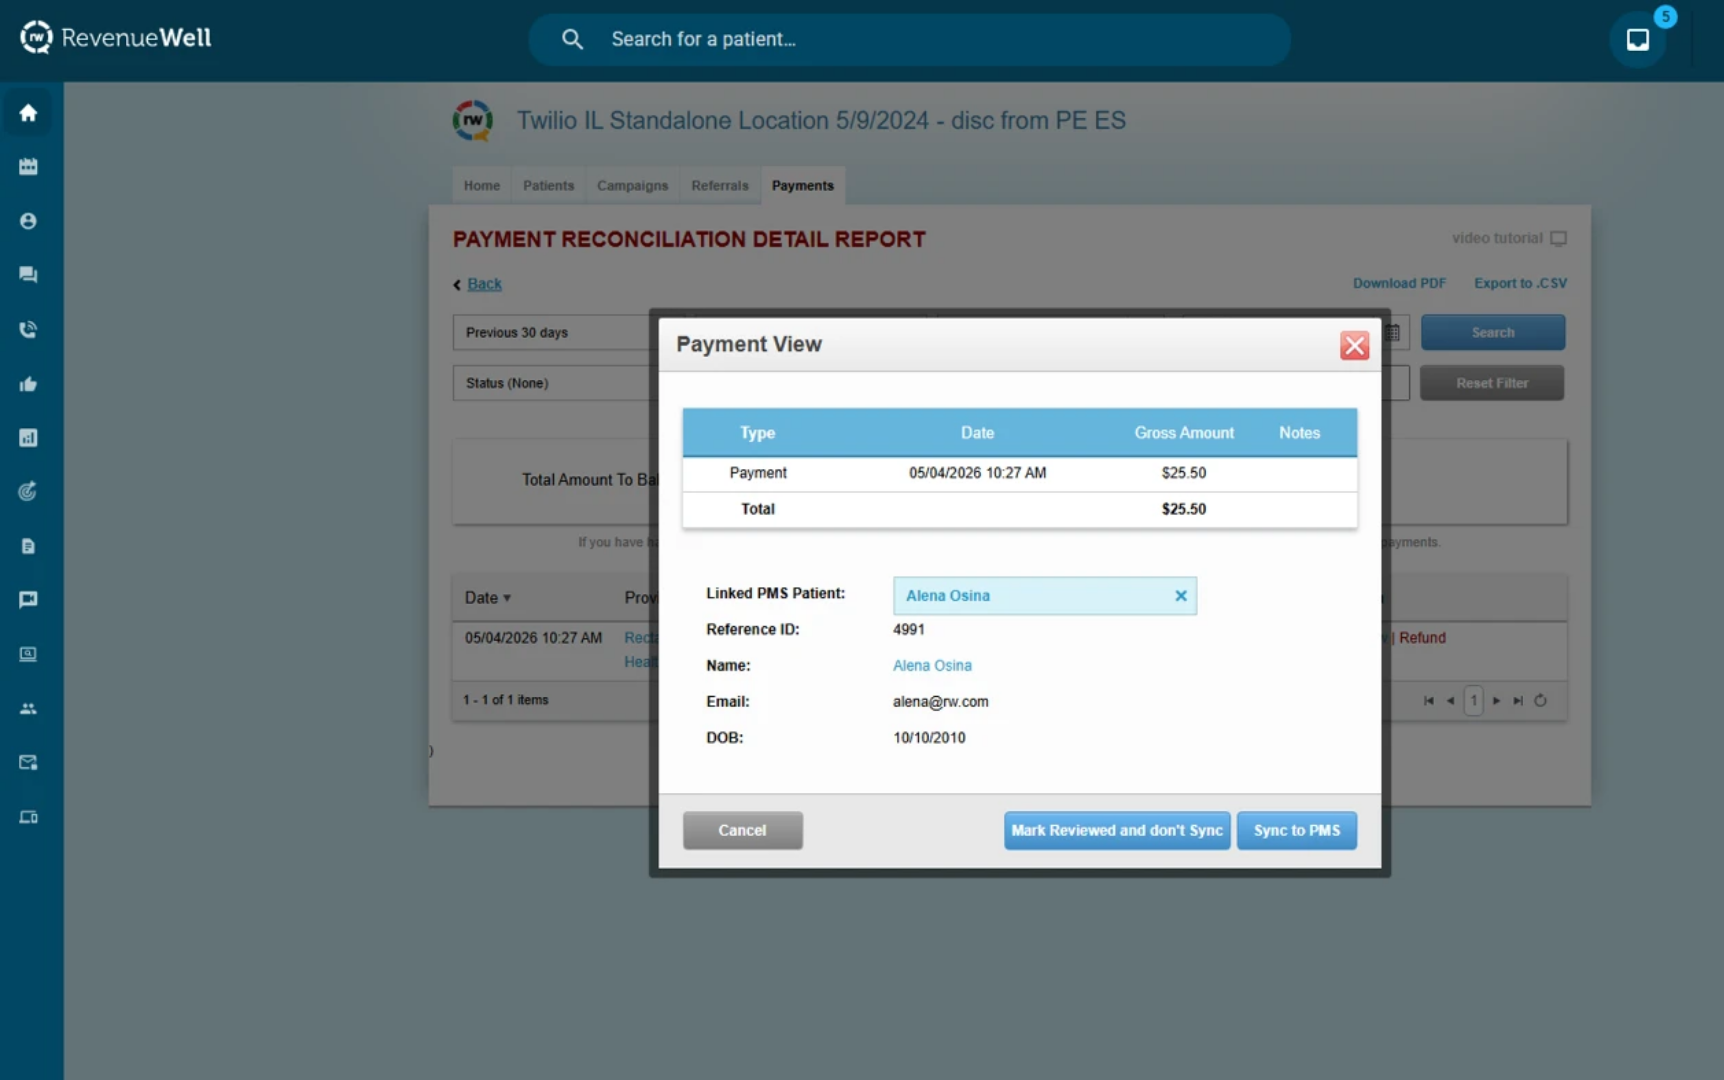Select the Payment date 05/04/2026 10:27 AM
The height and width of the screenshot is (1080, 1724).
click(977, 473)
